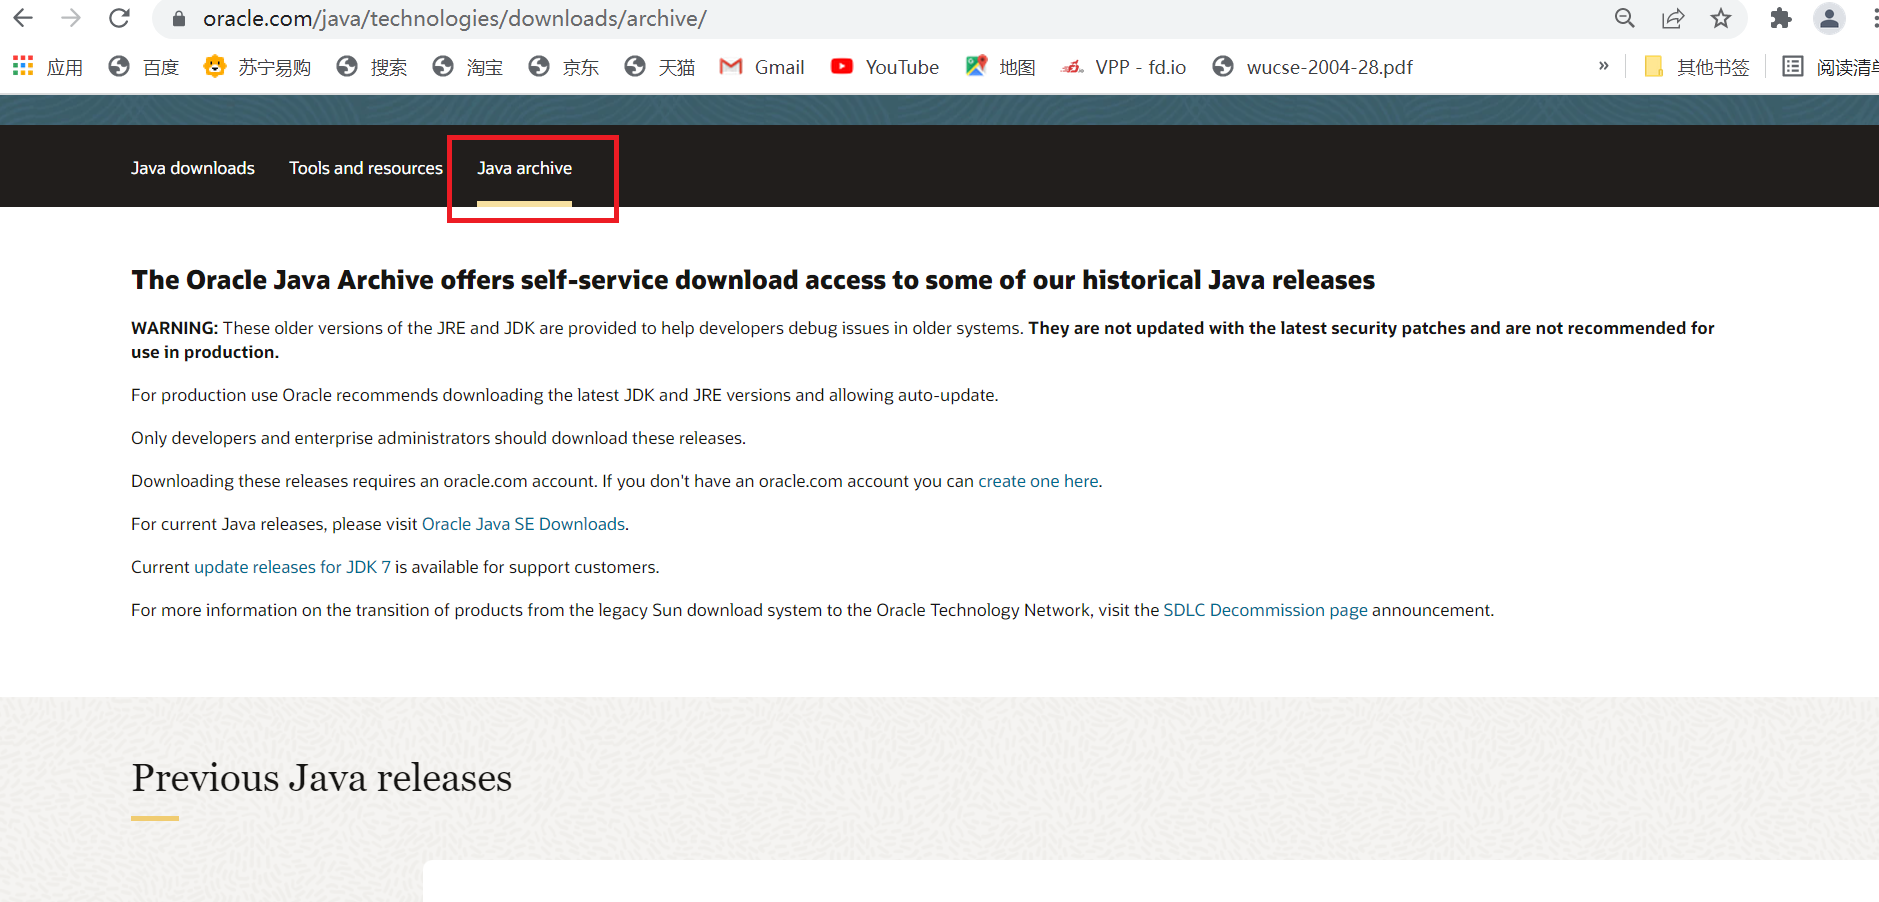Click the browser back arrow
The image size is (1879, 902).
[23, 18]
